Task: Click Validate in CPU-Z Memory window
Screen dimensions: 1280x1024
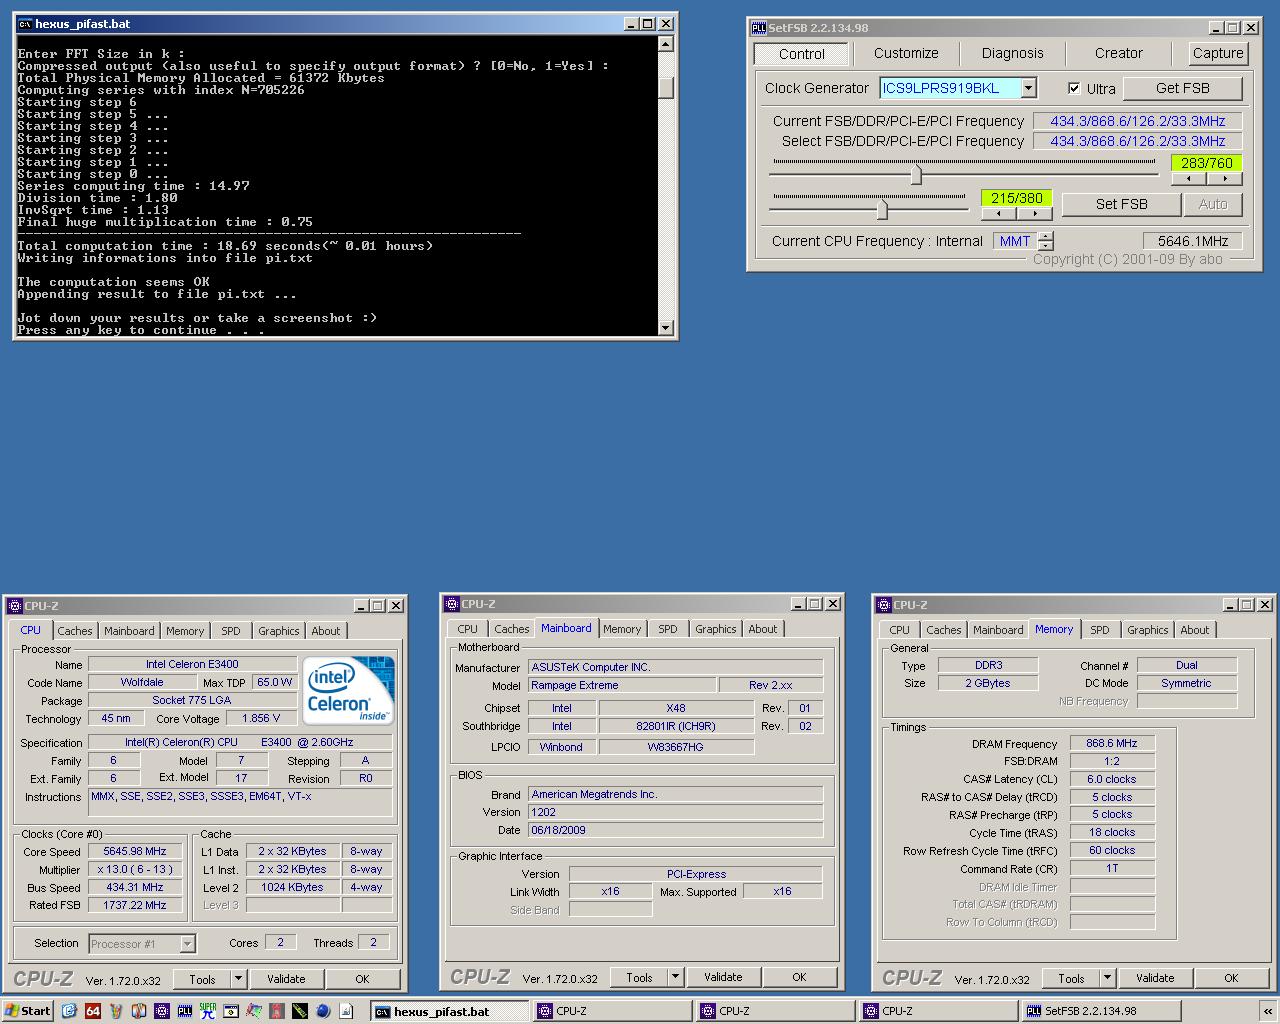Action: (1155, 978)
